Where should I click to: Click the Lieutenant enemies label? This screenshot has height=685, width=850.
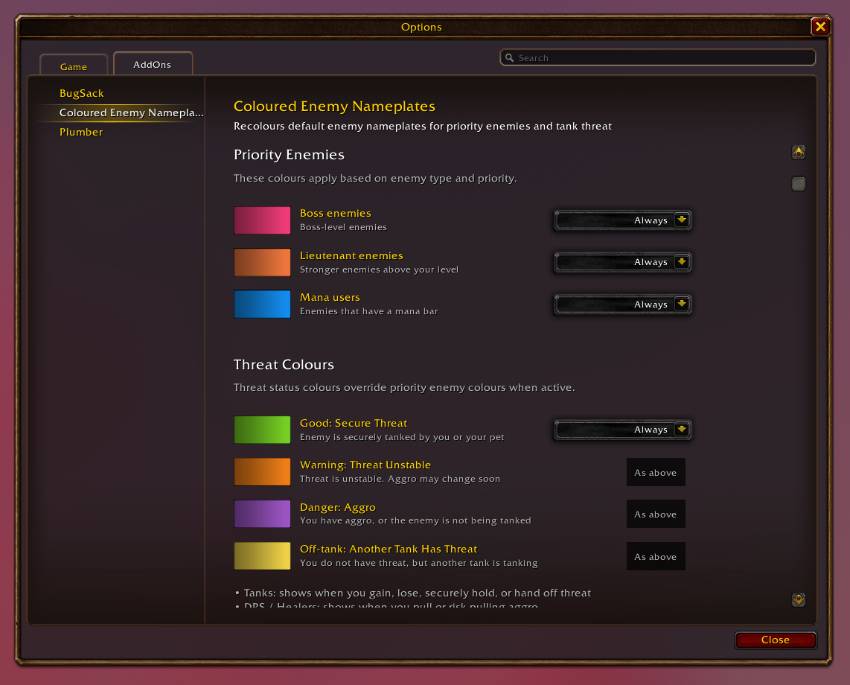pos(351,255)
